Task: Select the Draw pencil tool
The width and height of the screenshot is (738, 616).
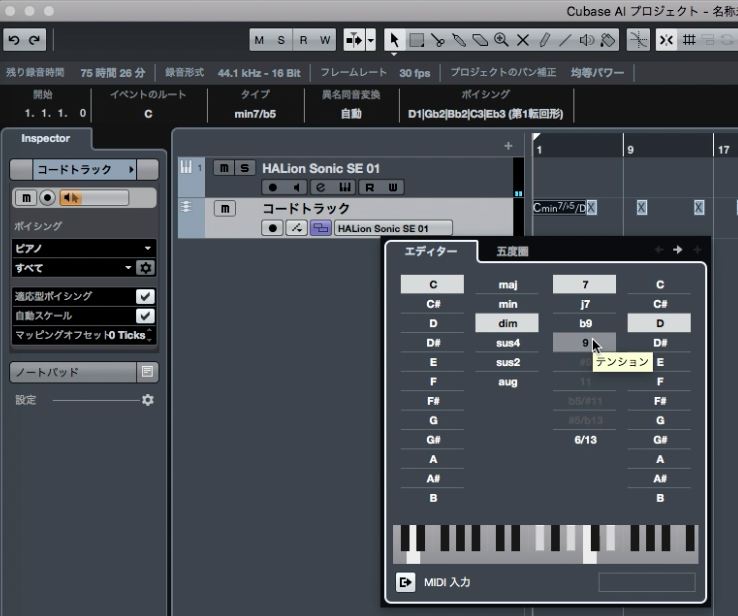Action: click(x=544, y=40)
